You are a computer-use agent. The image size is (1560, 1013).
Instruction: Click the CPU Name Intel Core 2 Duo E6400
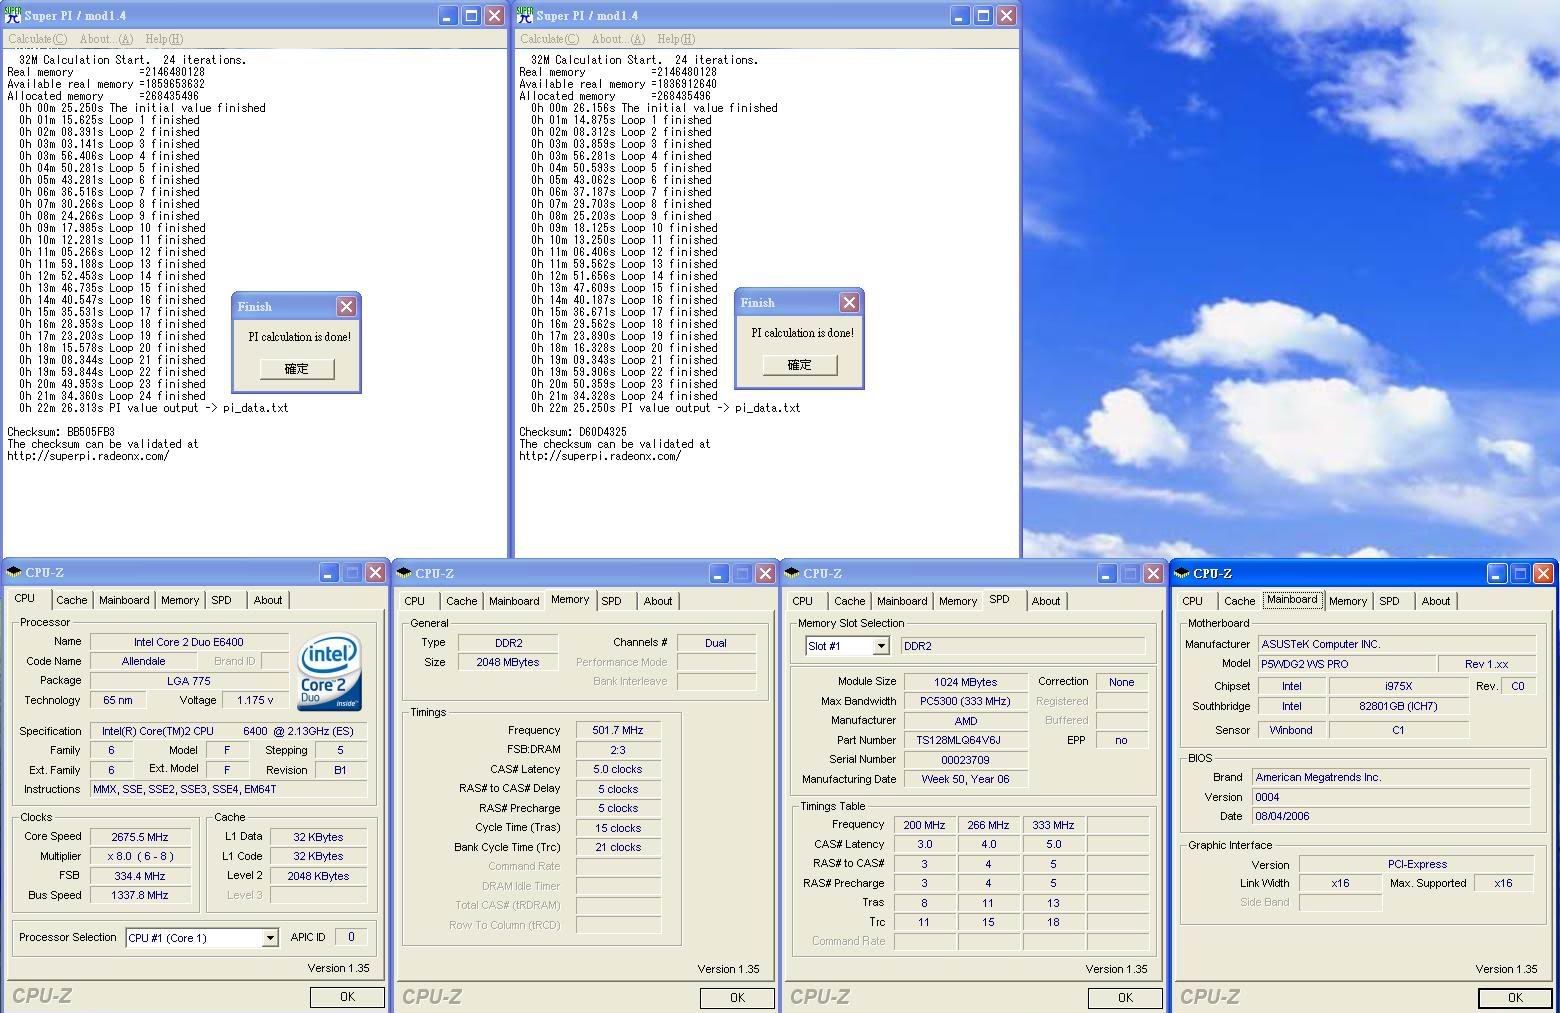coord(189,642)
